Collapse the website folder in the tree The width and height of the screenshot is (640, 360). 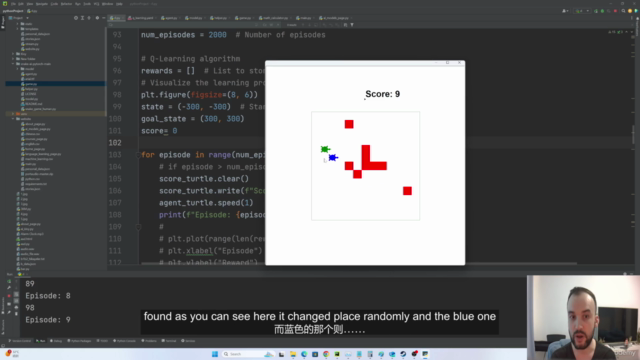click(13, 119)
